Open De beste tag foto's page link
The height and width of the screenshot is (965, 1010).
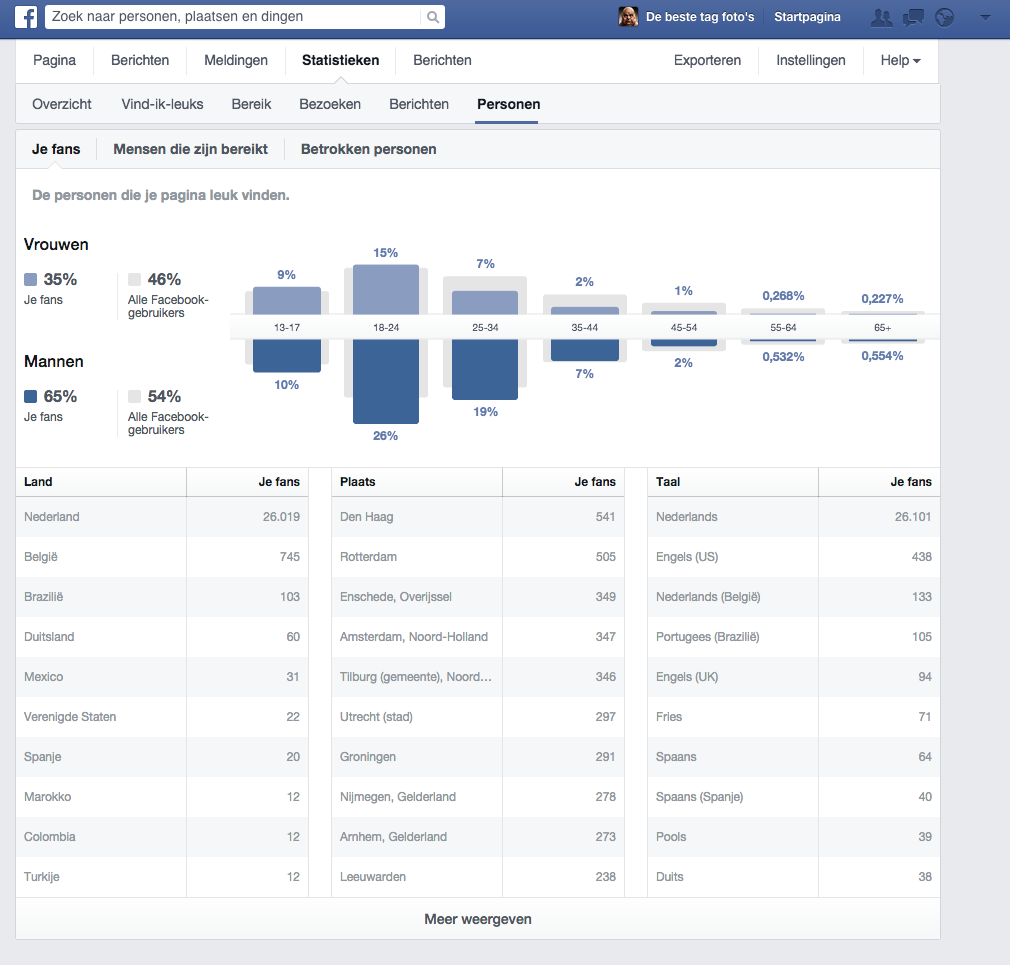pyautogui.click(x=700, y=17)
